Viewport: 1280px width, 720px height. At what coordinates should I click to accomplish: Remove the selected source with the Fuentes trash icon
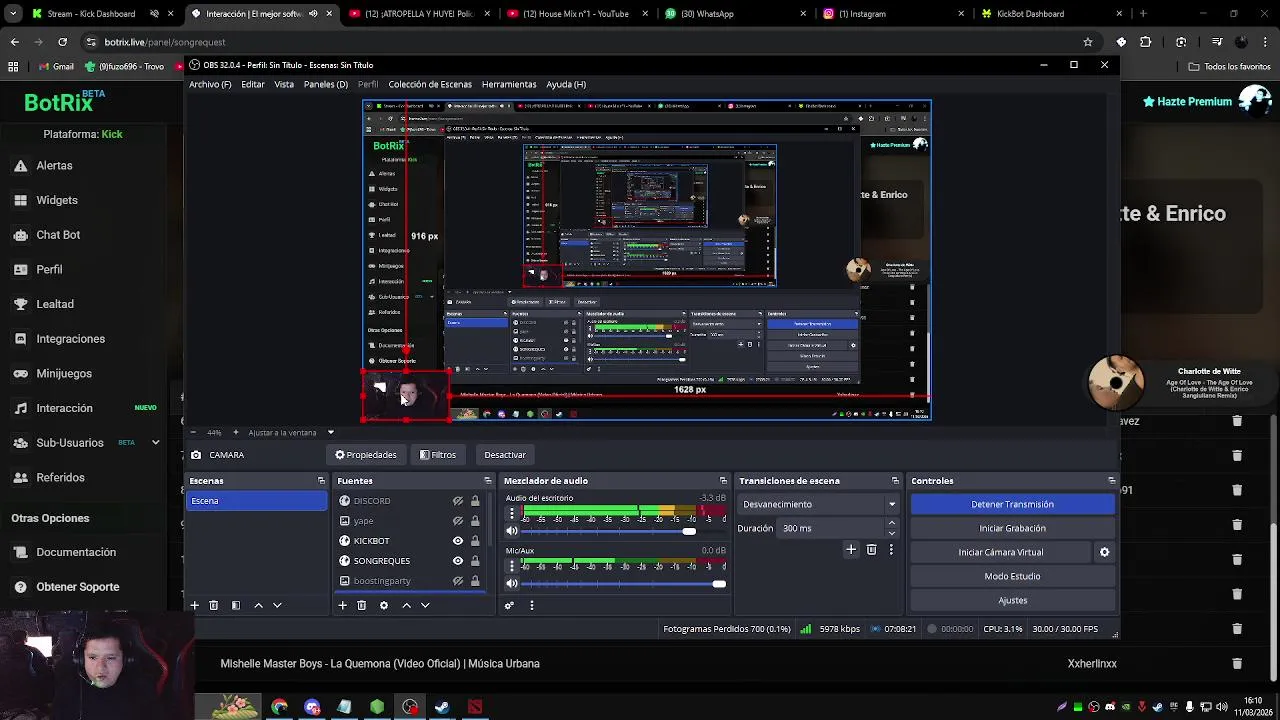[361, 605]
